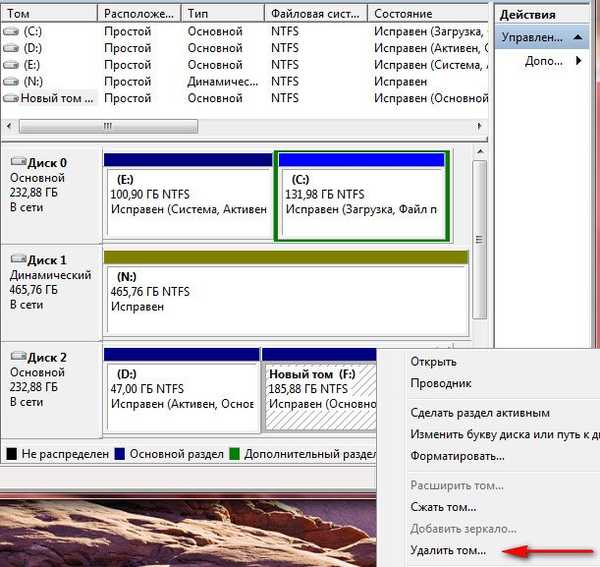600x567 pixels.
Task: Select Открыть in the context menu
Action: pyautogui.click(x=433, y=362)
